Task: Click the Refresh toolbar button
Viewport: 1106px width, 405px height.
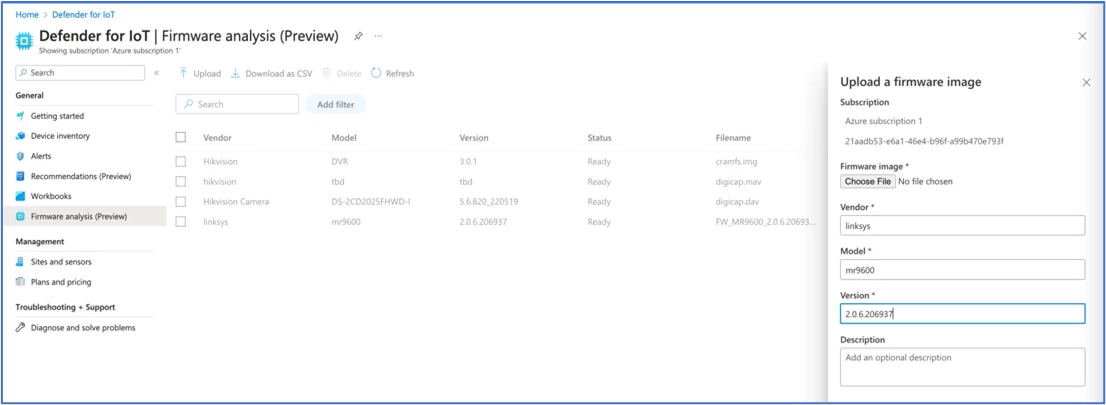Action: click(392, 73)
